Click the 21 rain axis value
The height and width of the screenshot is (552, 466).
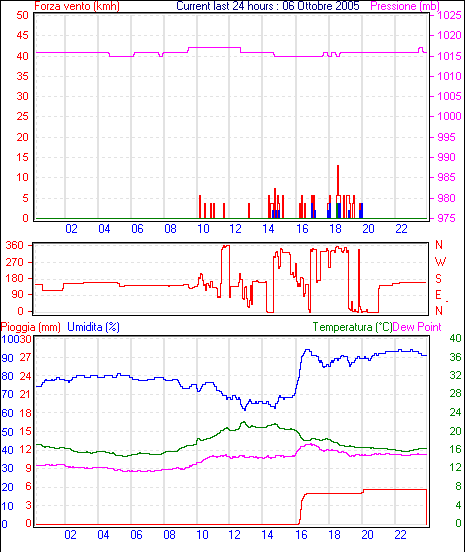[25, 394]
